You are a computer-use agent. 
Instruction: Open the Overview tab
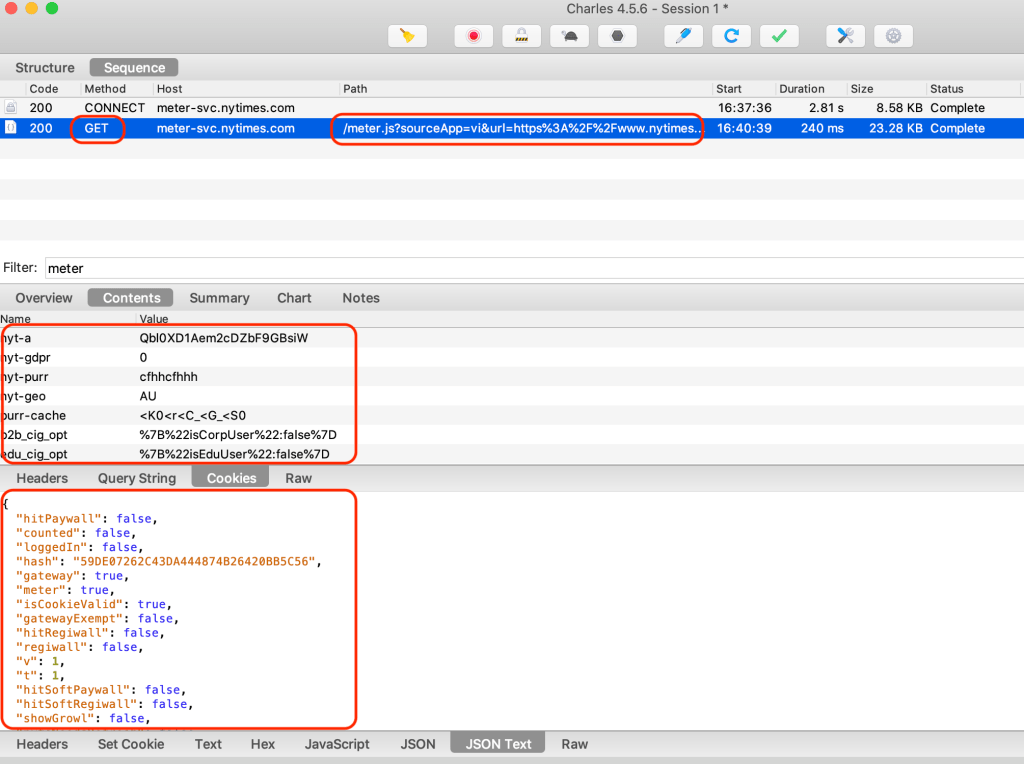(x=44, y=298)
